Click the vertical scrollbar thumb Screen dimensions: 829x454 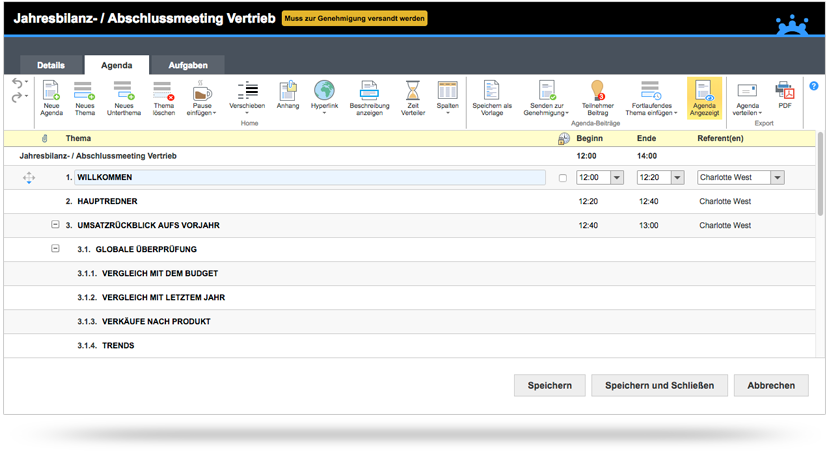pos(821,174)
